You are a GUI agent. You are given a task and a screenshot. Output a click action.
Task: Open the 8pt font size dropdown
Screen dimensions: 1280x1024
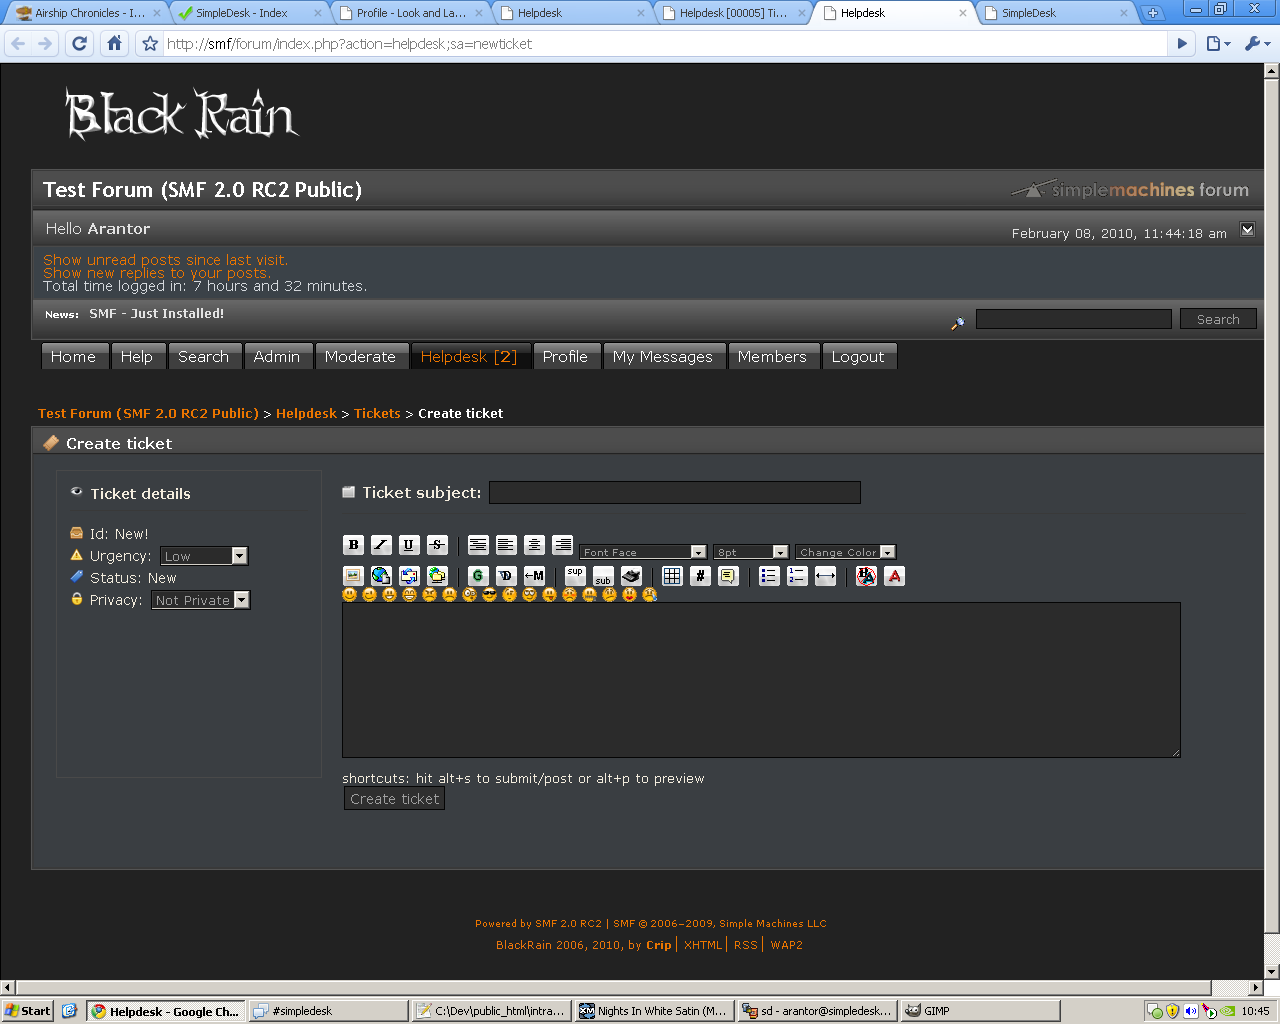tap(751, 552)
